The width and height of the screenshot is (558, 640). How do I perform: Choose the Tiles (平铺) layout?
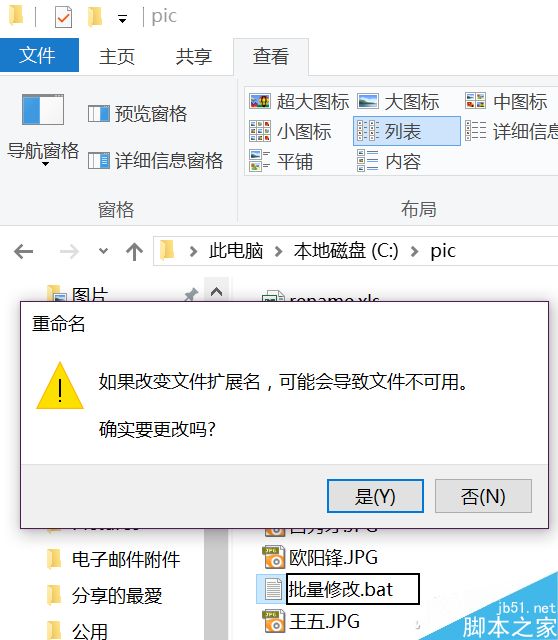tap(281, 161)
